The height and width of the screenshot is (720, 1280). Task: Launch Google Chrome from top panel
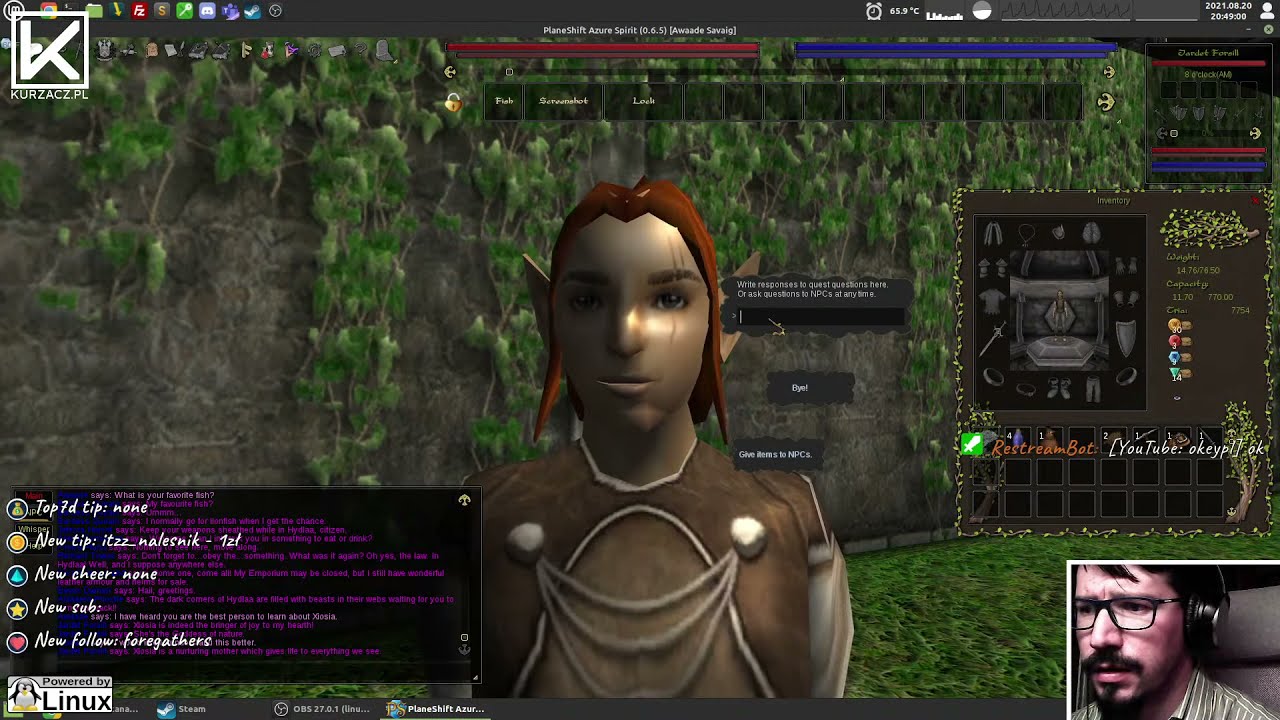(48, 11)
